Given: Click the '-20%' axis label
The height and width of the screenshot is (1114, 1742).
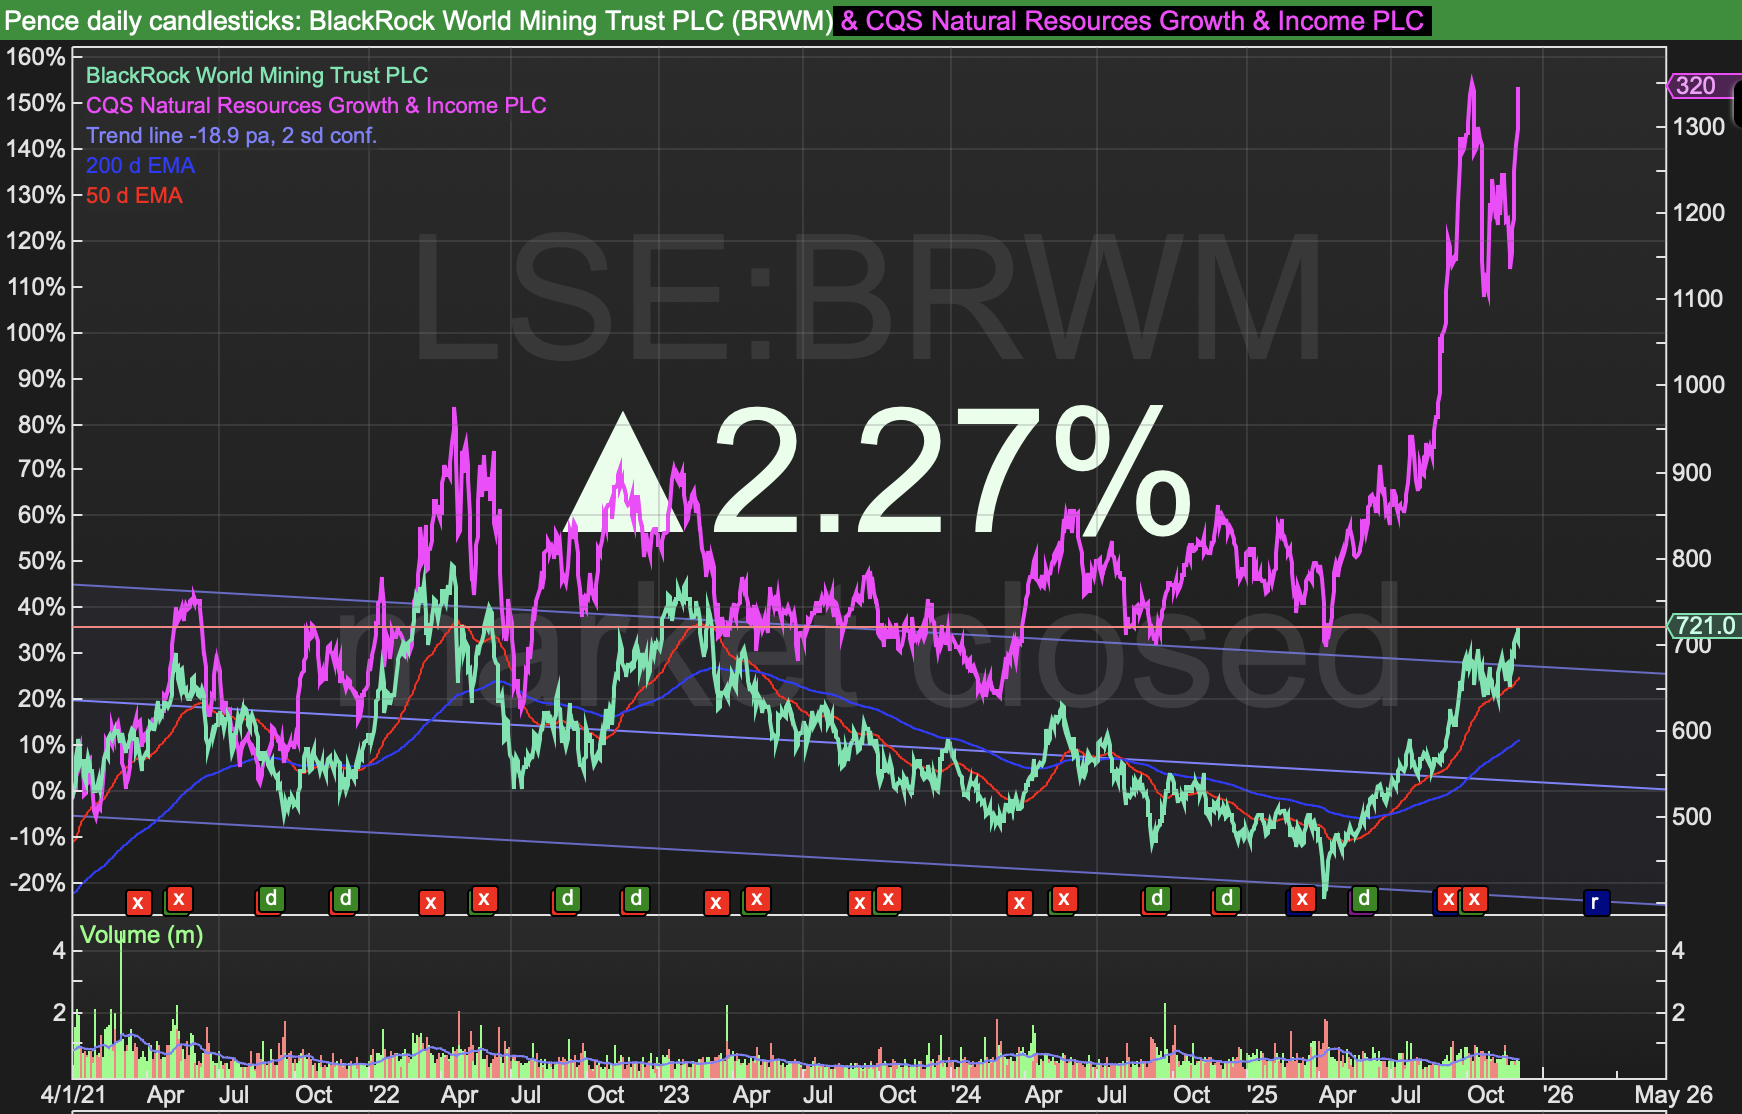Looking at the screenshot, I should point(38,883).
